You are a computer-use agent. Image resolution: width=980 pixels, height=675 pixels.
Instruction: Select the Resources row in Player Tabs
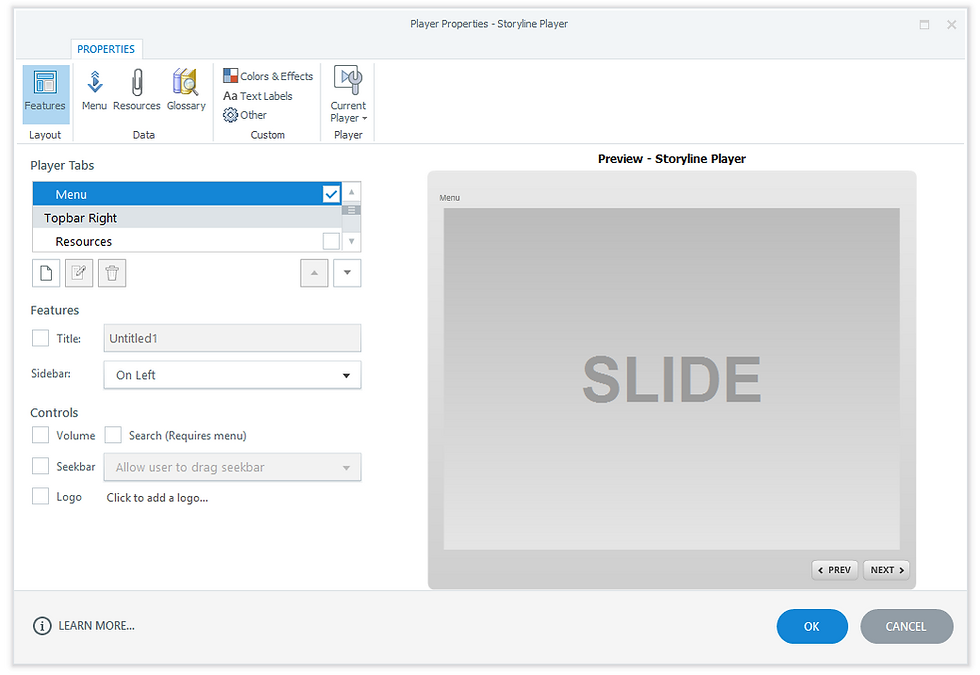(187, 241)
